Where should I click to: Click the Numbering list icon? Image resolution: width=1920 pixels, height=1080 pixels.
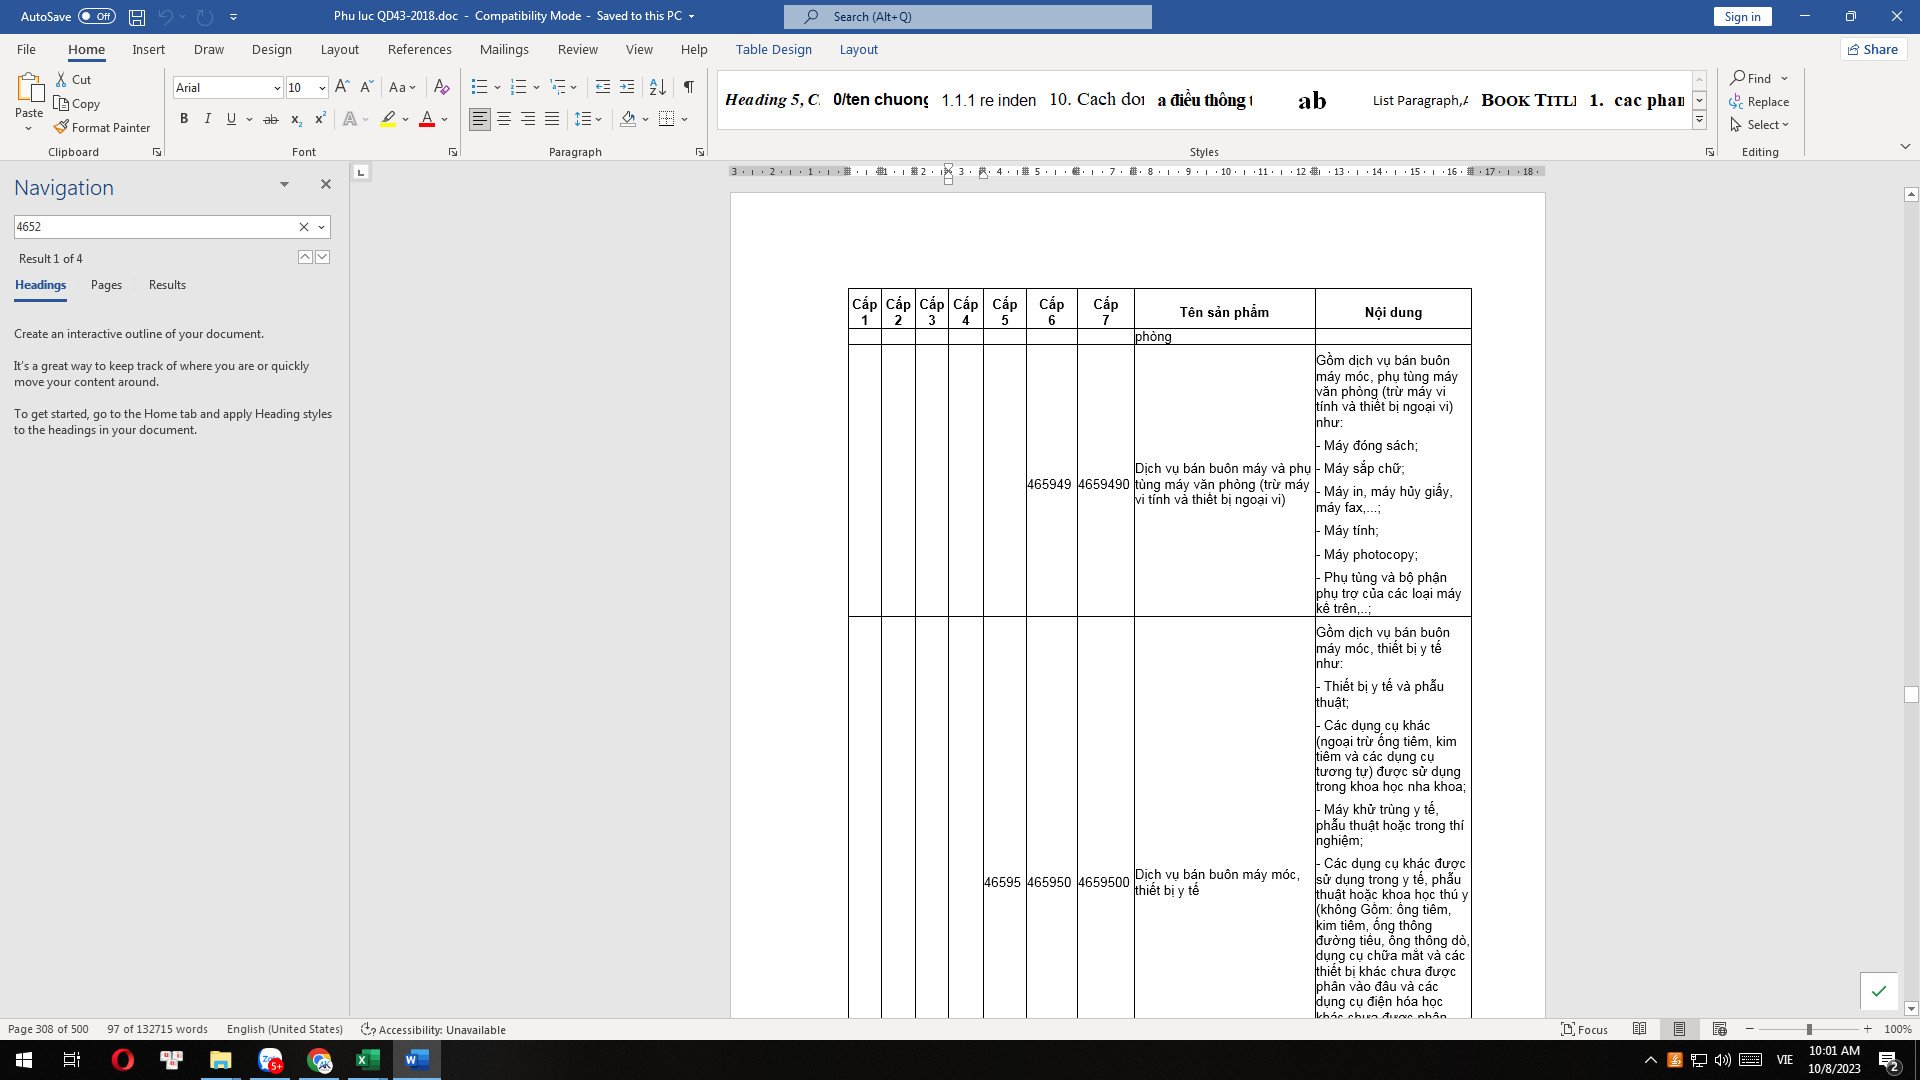tap(518, 87)
